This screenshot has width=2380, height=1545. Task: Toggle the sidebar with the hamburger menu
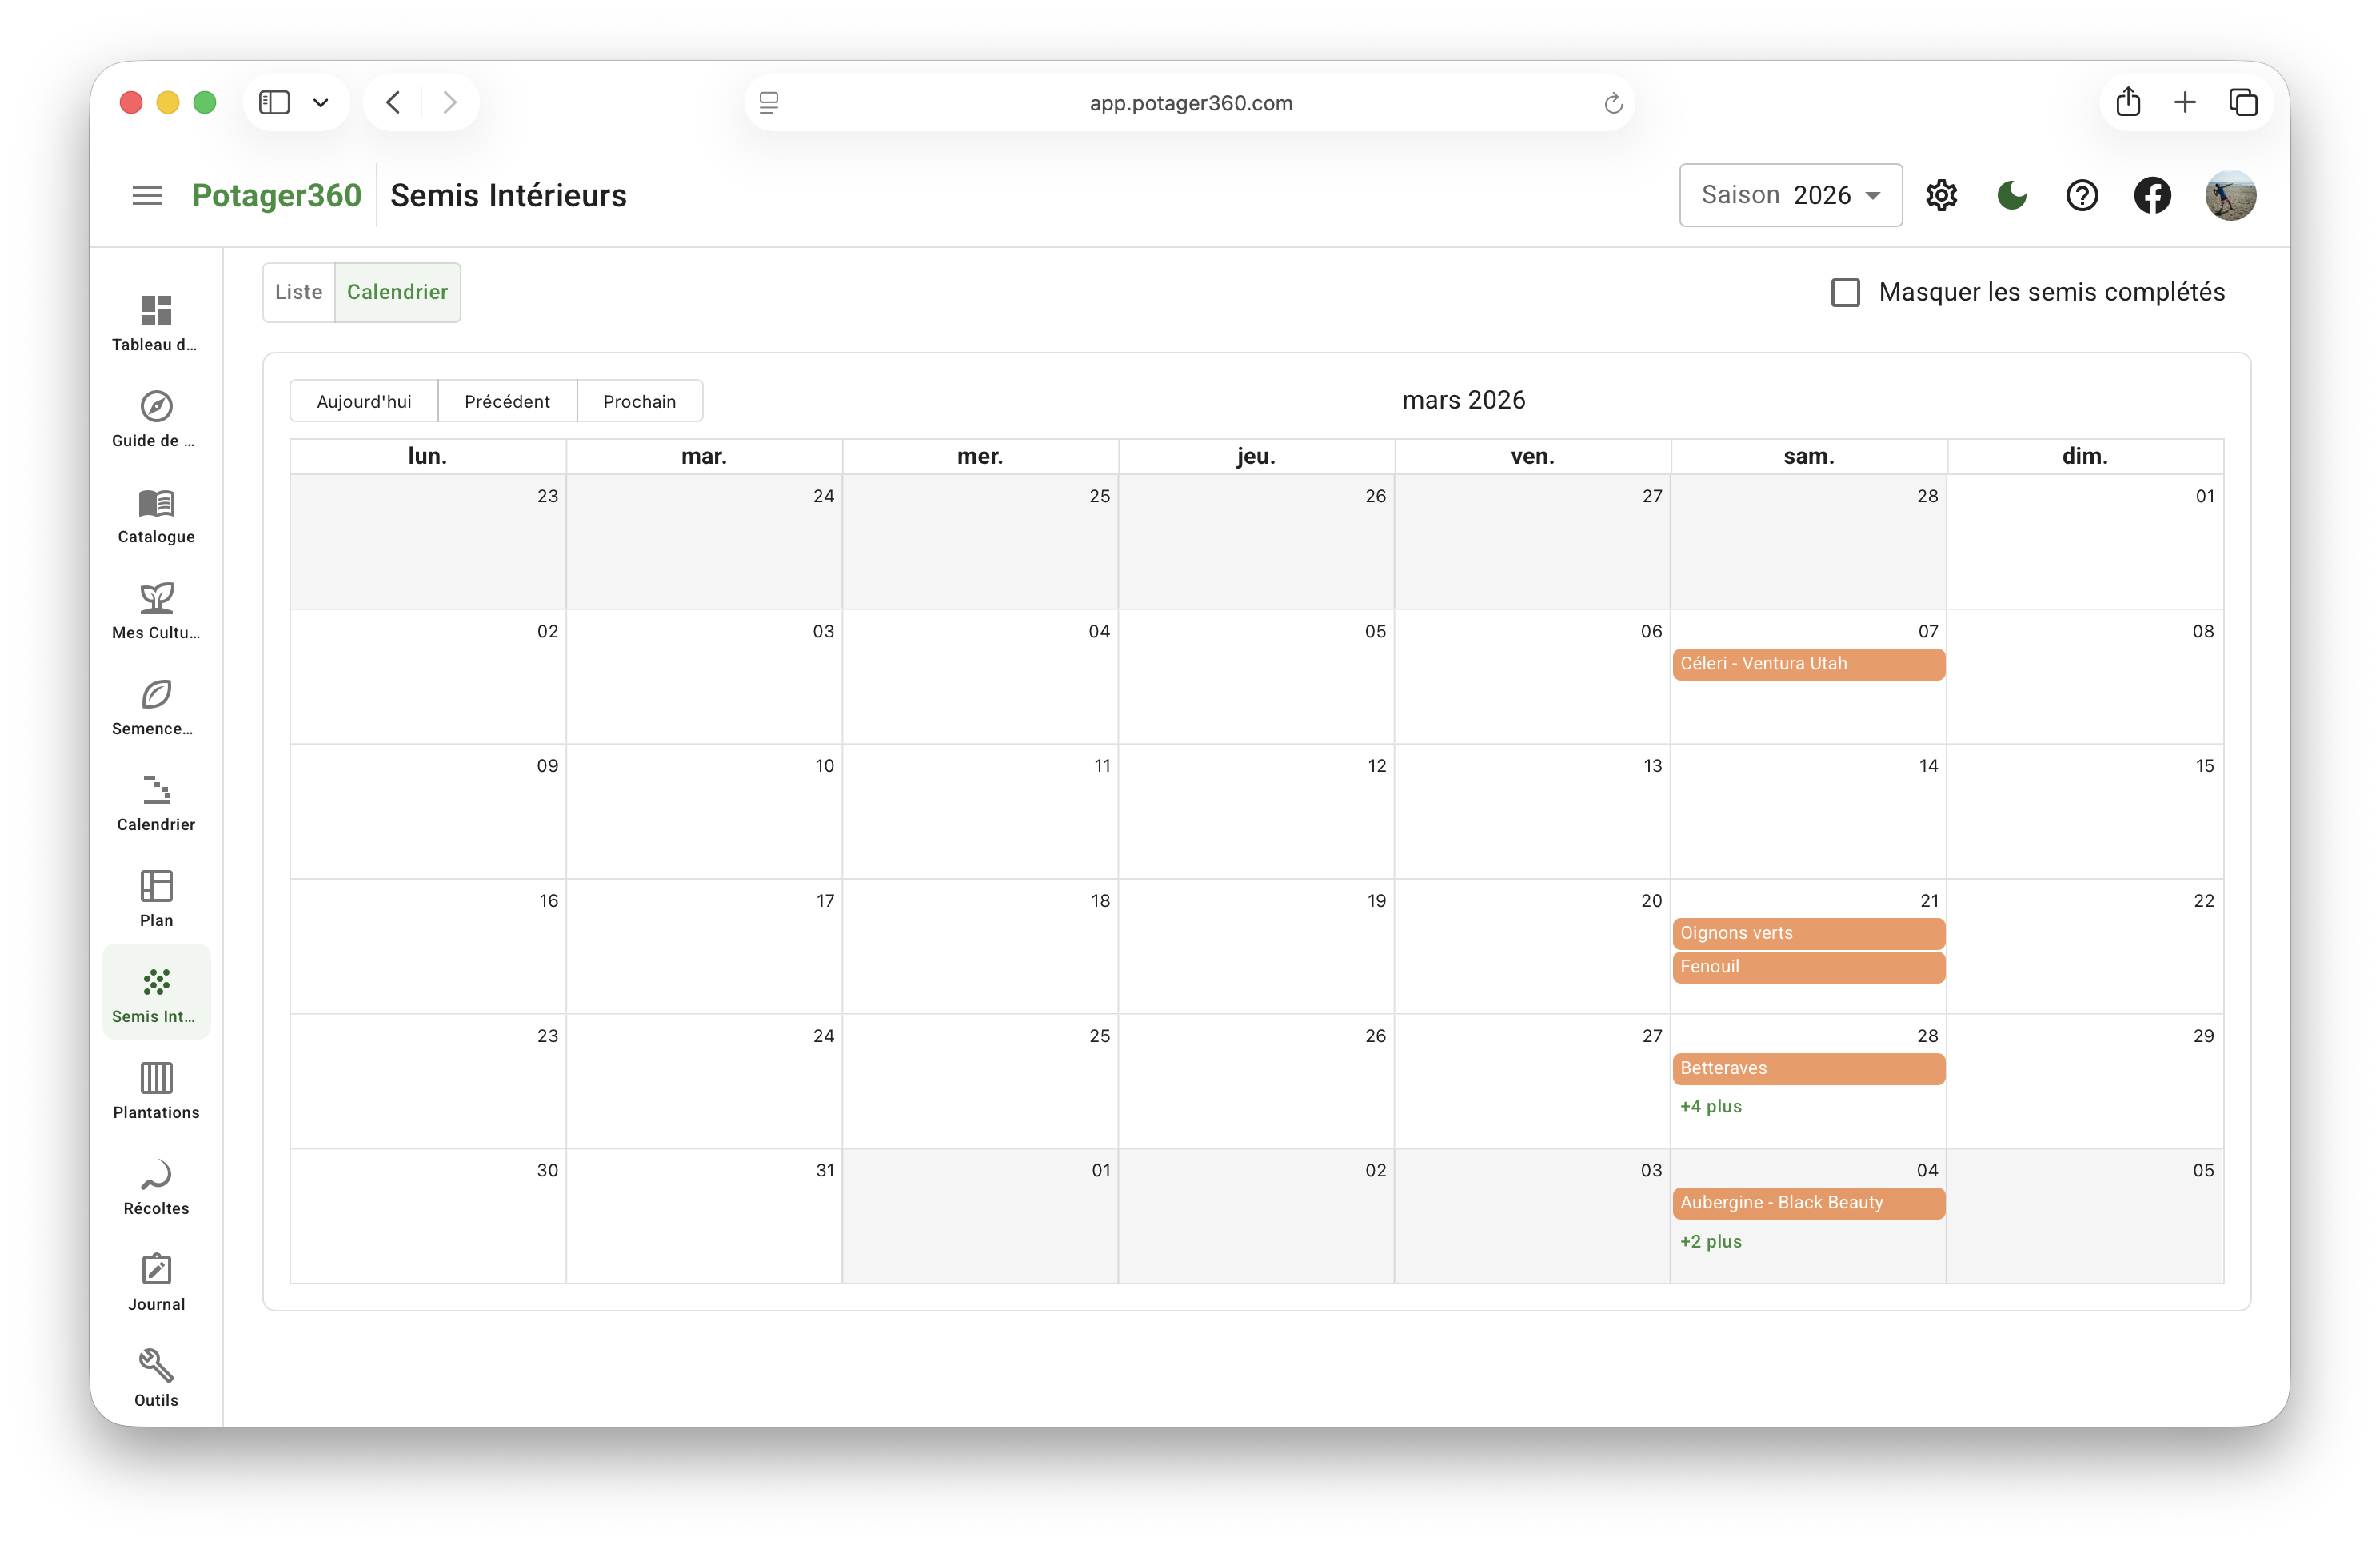[147, 194]
